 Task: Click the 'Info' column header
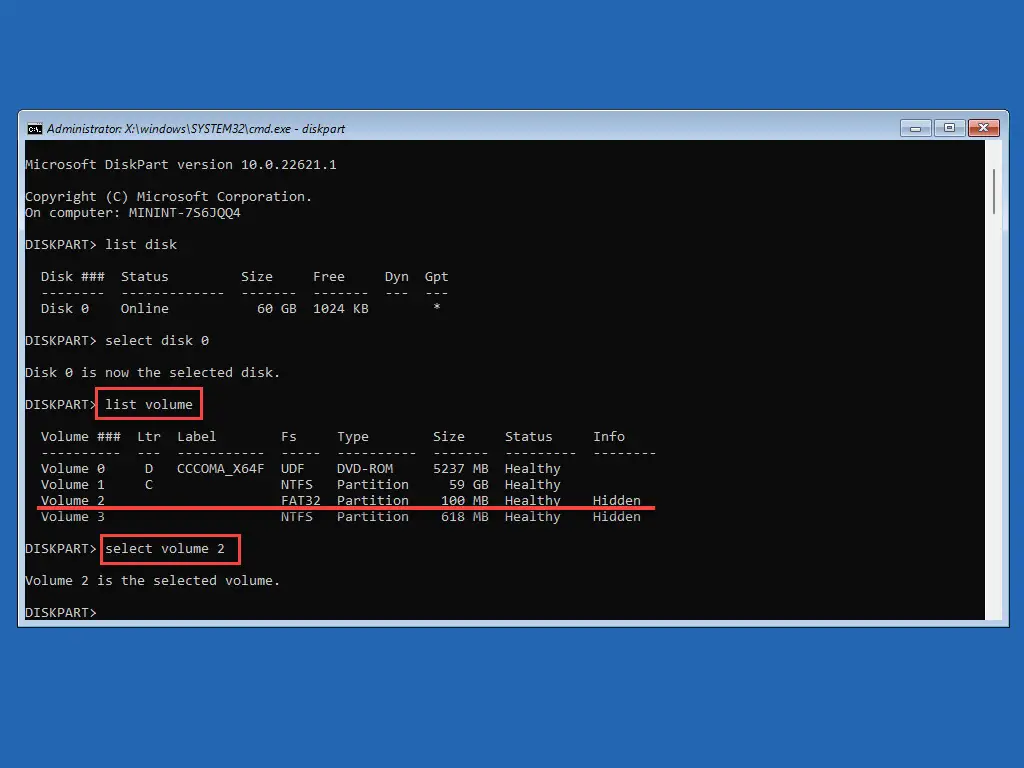pyautogui.click(x=609, y=437)
